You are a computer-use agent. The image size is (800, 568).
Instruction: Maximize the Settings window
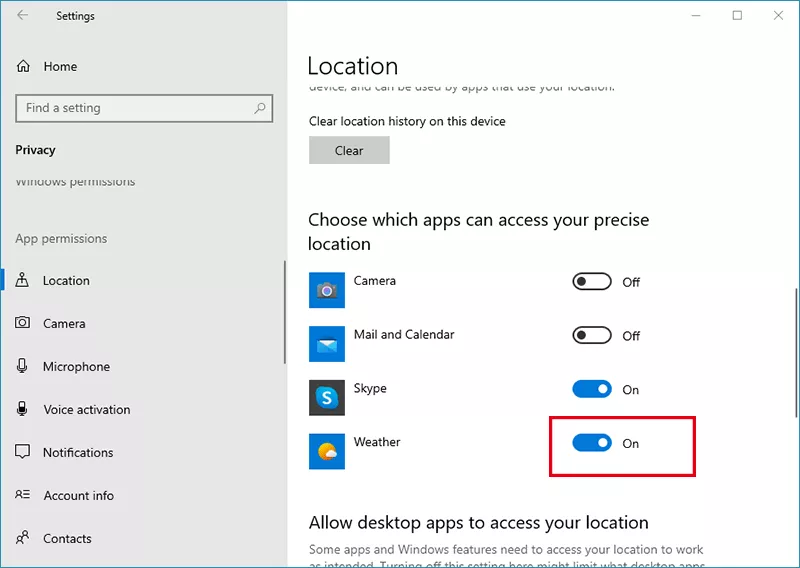tap(737, 15)
